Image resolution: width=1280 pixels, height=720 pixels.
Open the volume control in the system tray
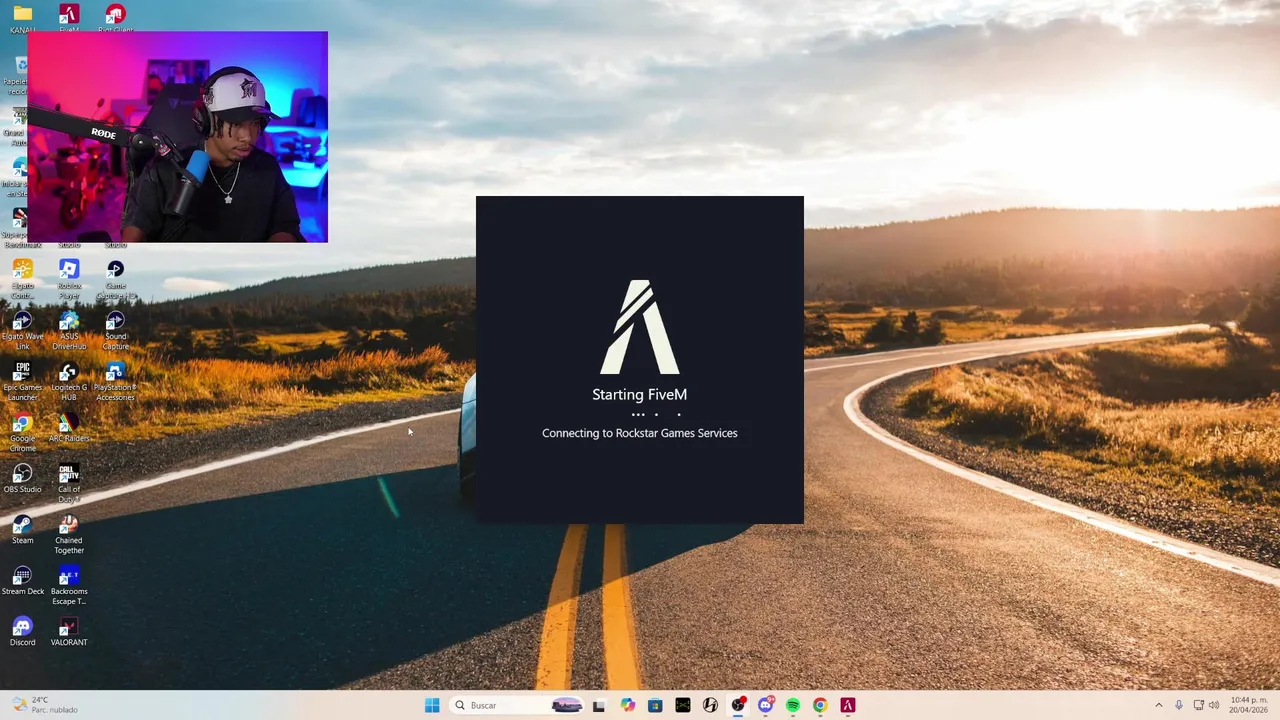1214,705
